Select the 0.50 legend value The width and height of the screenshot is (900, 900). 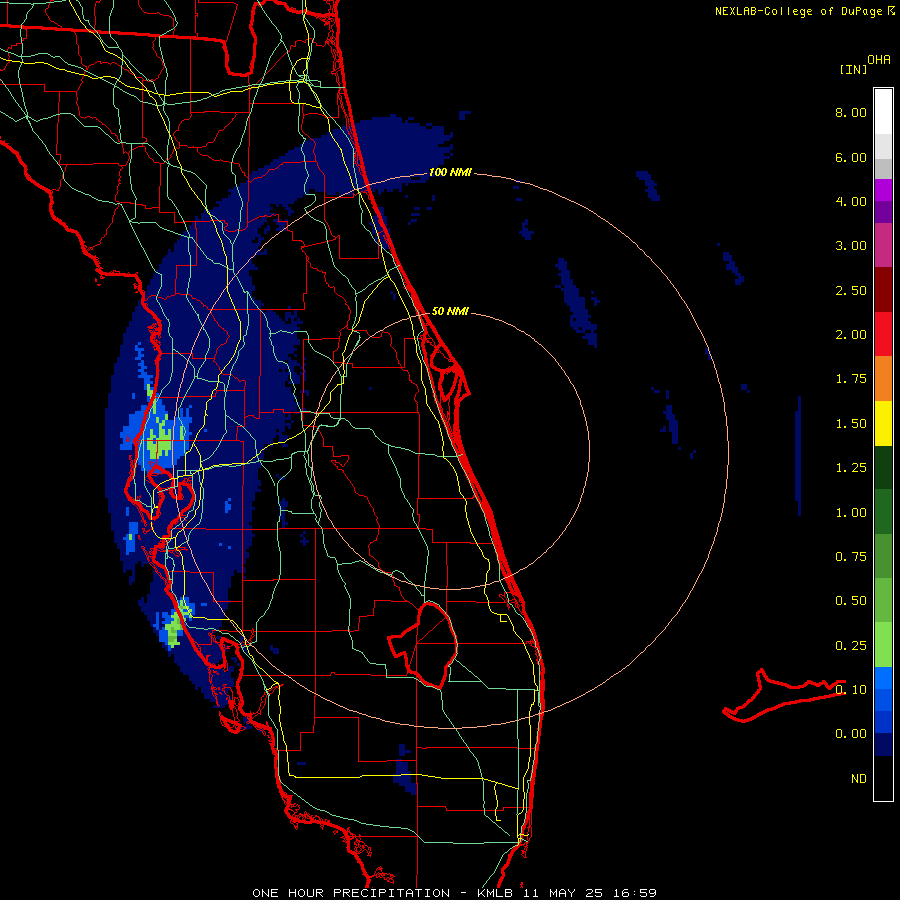tap(851, 601)
